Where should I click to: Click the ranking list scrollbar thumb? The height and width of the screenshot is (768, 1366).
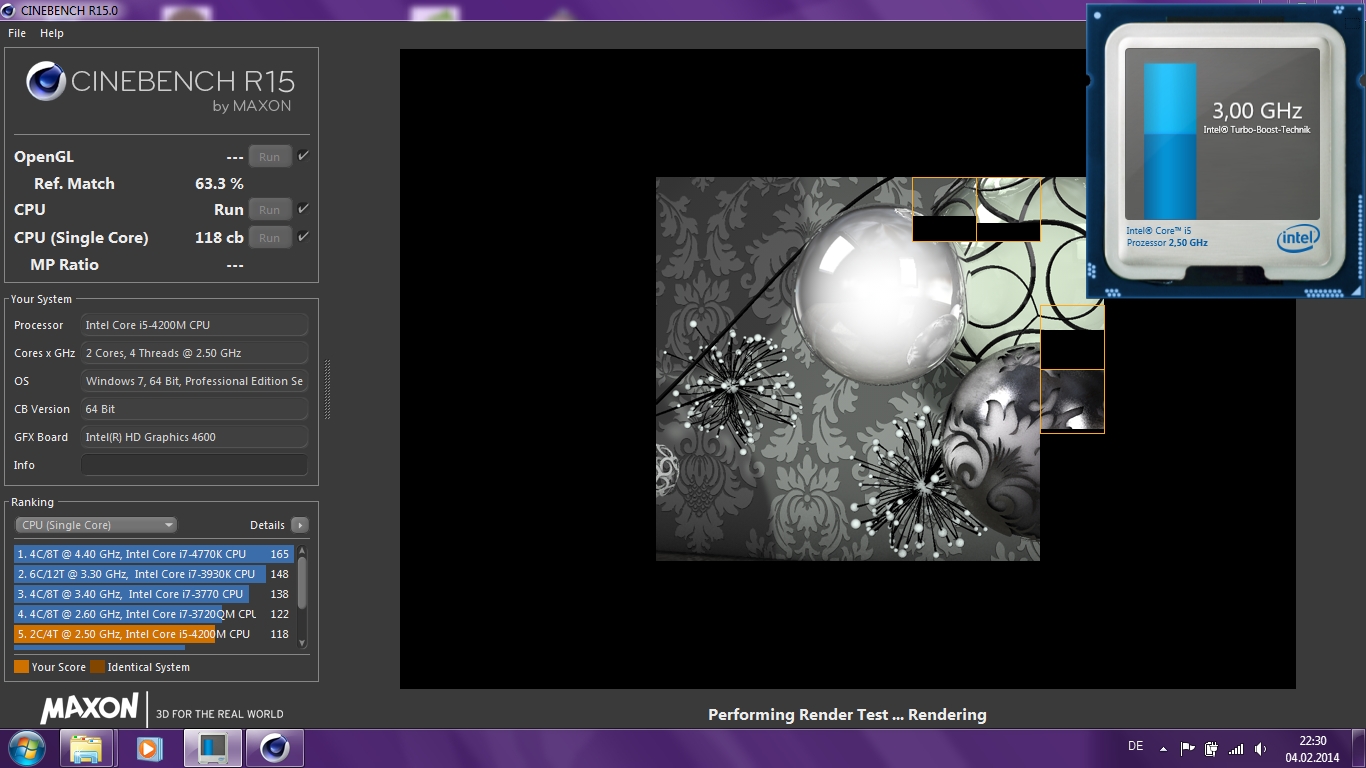(x=302, y=582)
